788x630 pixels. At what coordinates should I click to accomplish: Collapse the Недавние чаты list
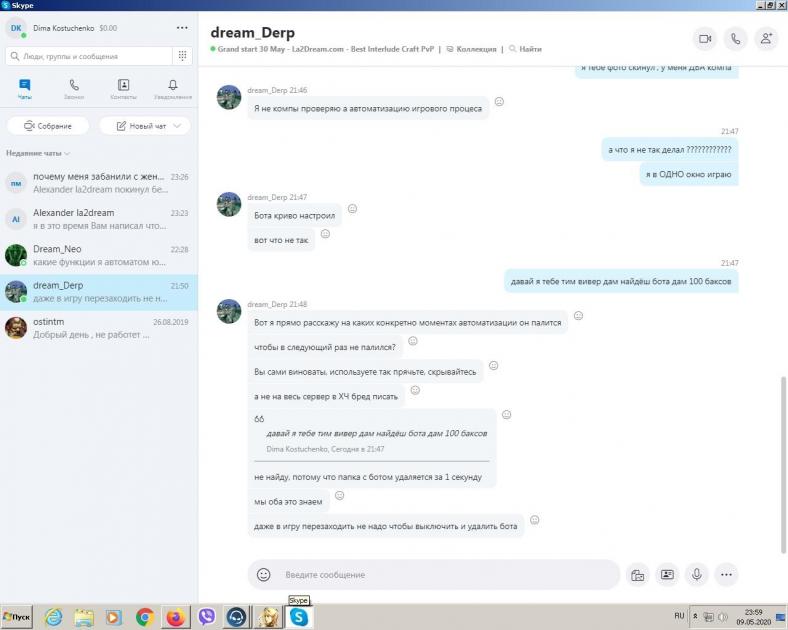point(67,153)
